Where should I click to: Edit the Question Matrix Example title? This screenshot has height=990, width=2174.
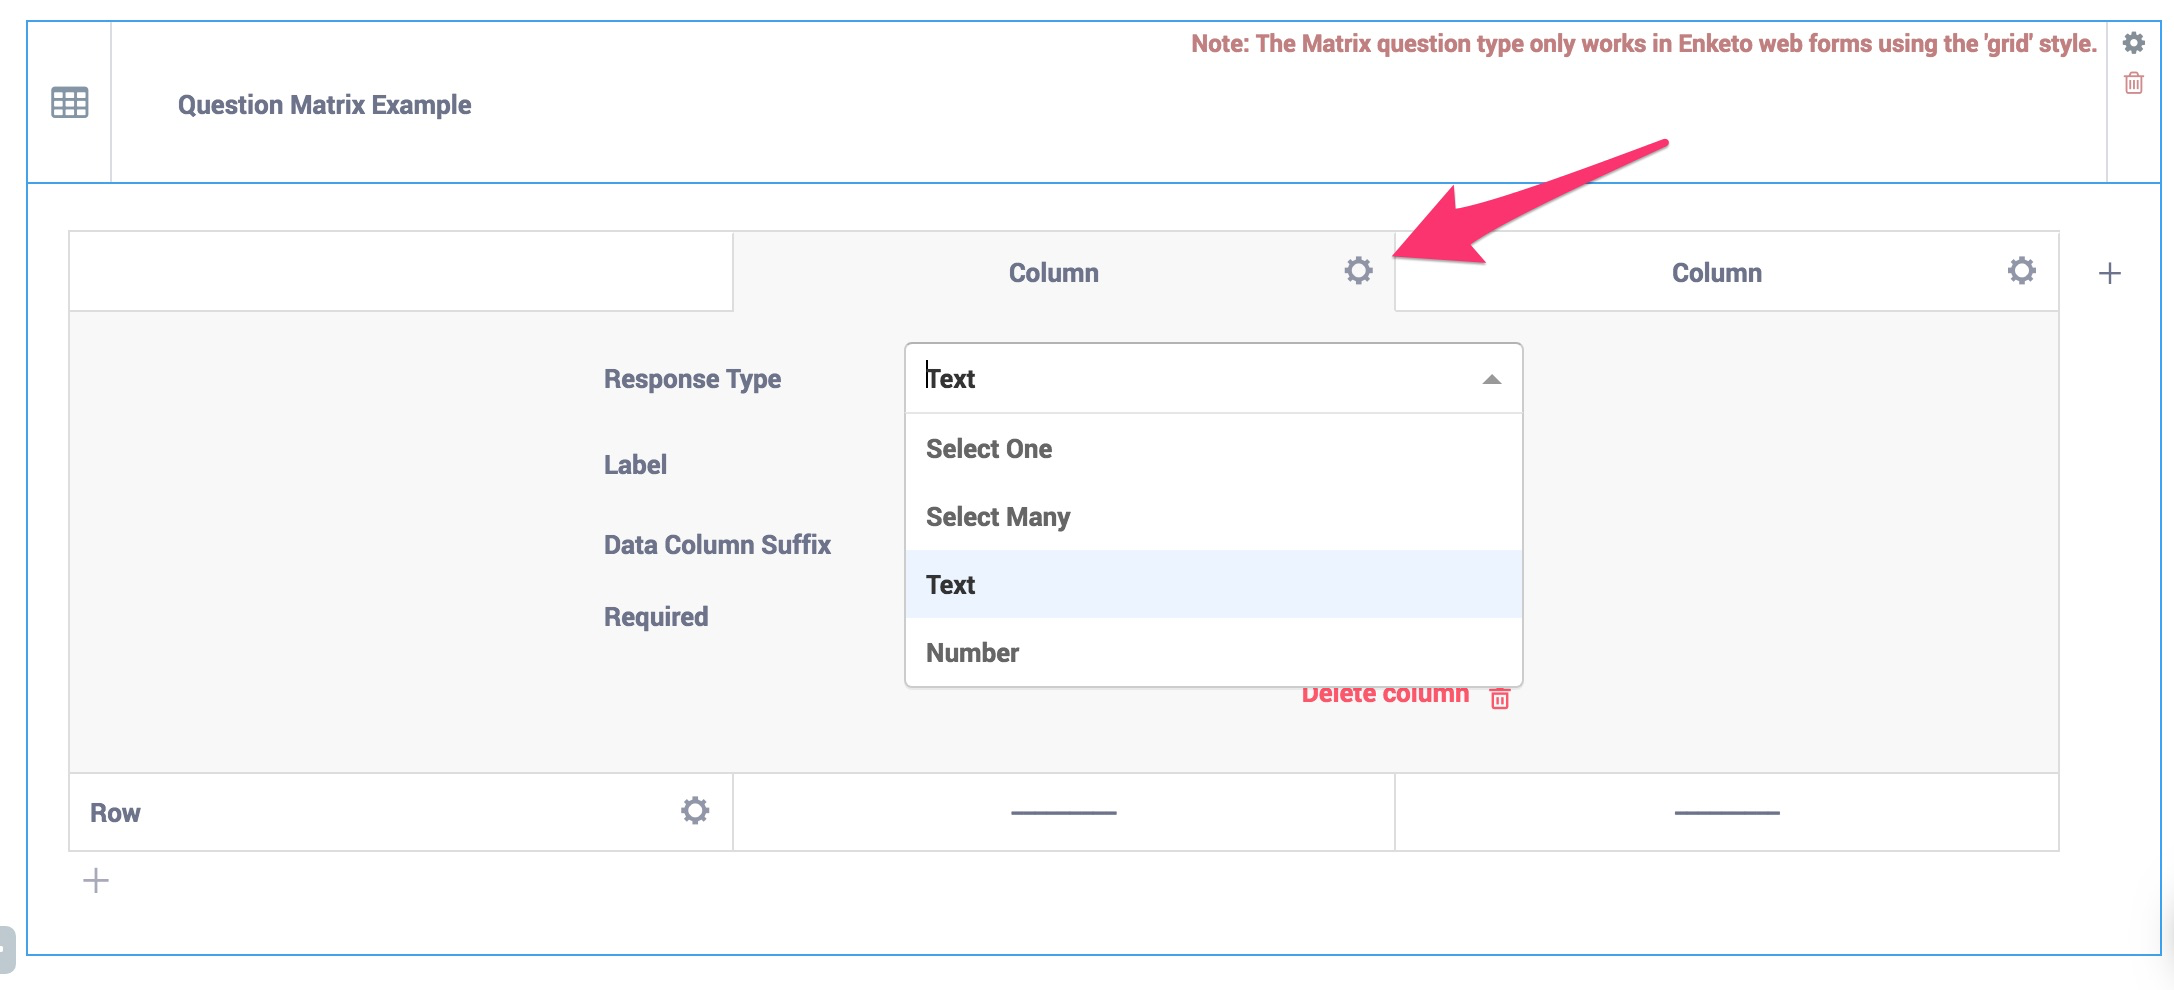[x=324, y=105]
